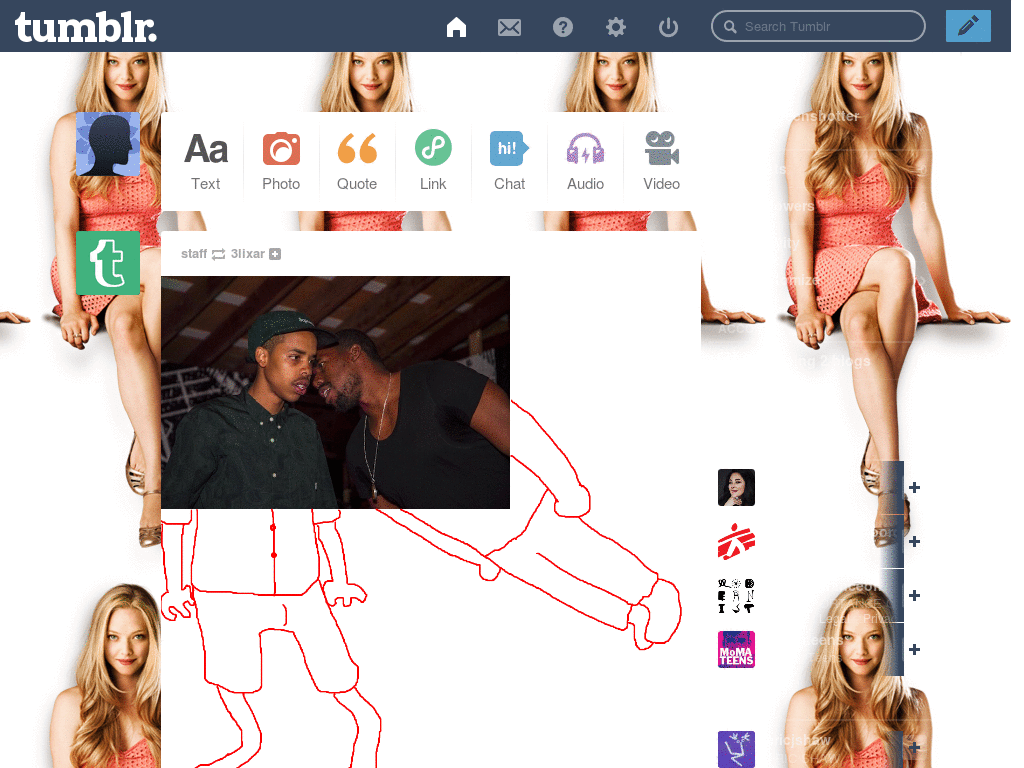Create a new Audio post
Screen dimensions: 1024x768
[x=585, y=161]
